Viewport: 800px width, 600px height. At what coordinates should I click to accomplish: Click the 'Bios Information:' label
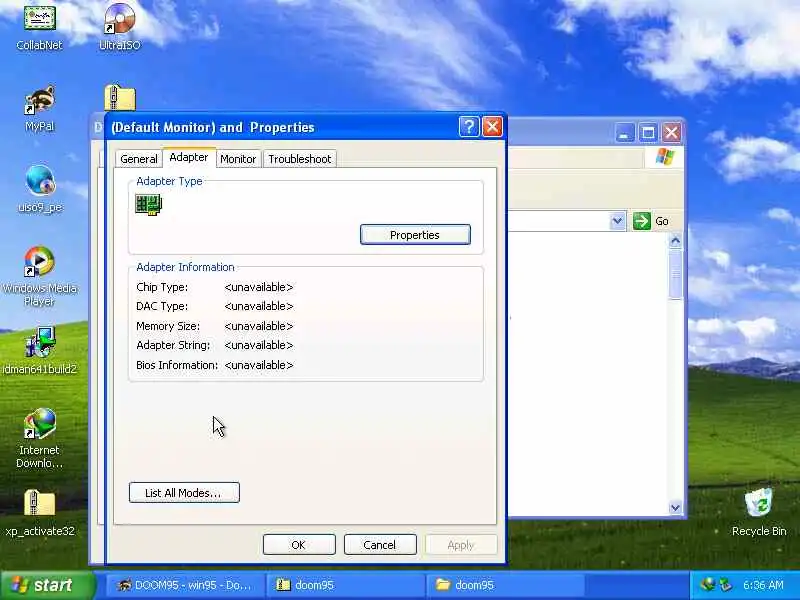(x=177, y=365)
